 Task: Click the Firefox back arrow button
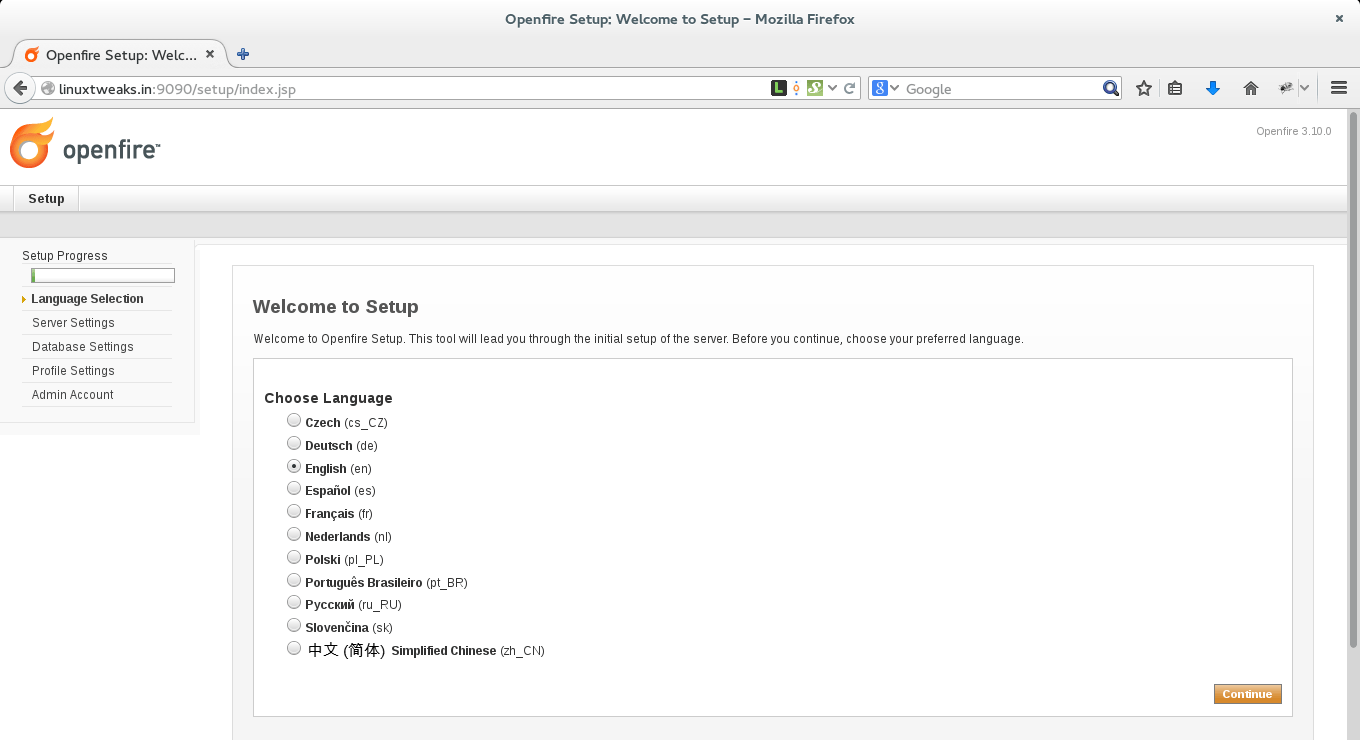click(20, 88)
